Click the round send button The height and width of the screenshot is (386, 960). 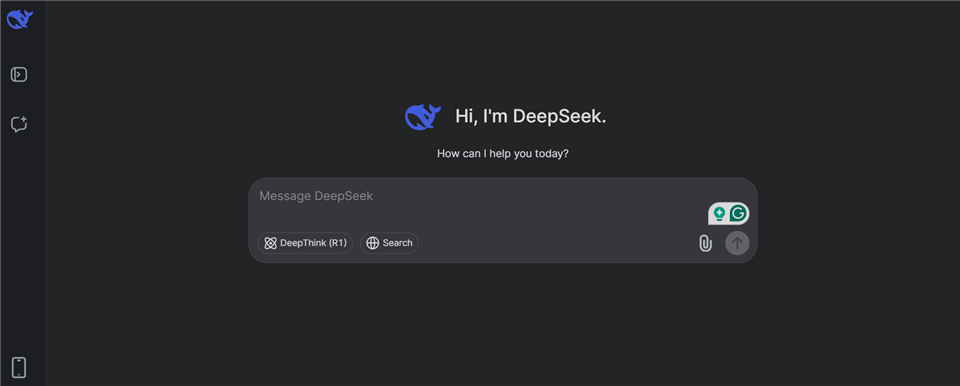[x=737, y=243]
